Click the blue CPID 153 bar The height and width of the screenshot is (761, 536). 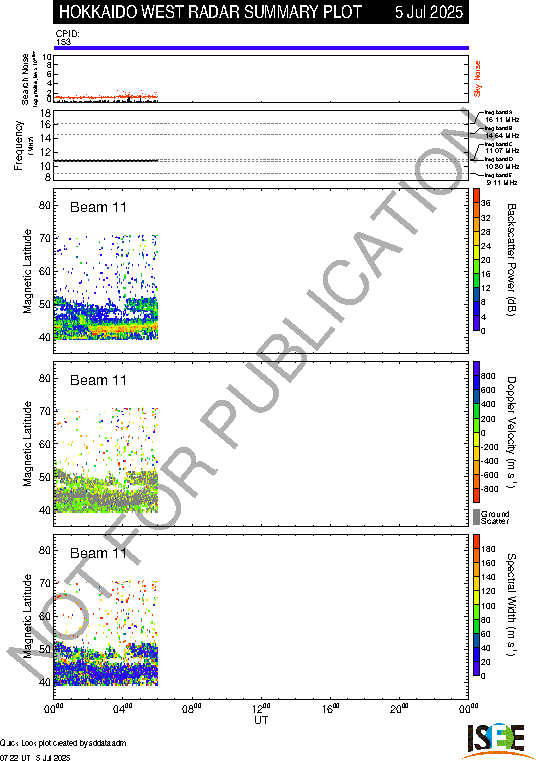(261, 48)
